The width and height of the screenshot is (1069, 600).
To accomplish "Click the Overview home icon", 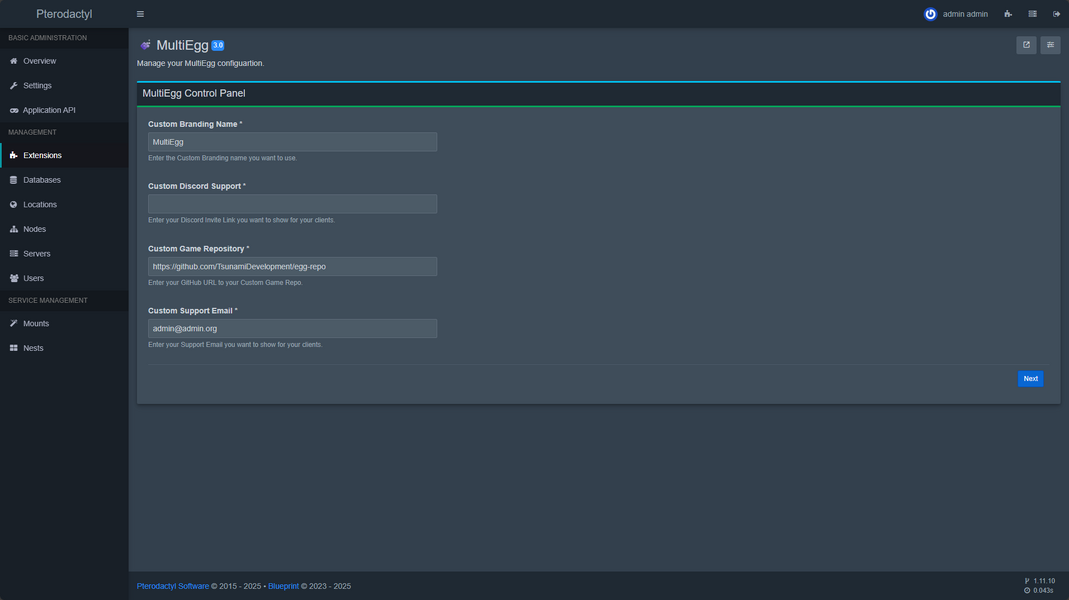I will point(14,61).
